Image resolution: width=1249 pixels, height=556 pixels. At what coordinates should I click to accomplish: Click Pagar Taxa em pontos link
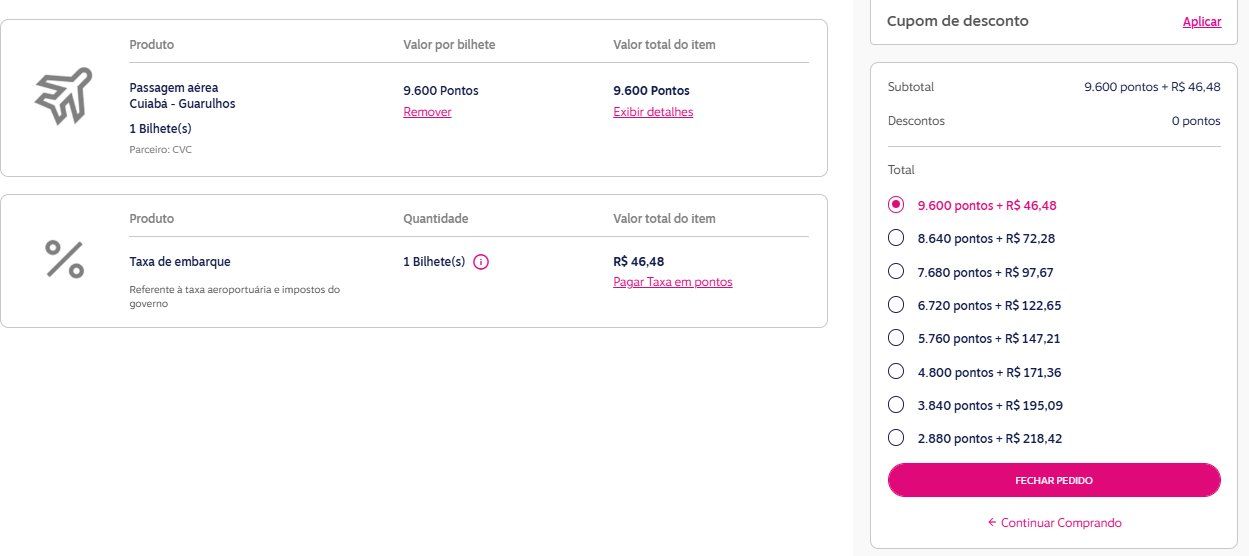click(x=673, y=282)
